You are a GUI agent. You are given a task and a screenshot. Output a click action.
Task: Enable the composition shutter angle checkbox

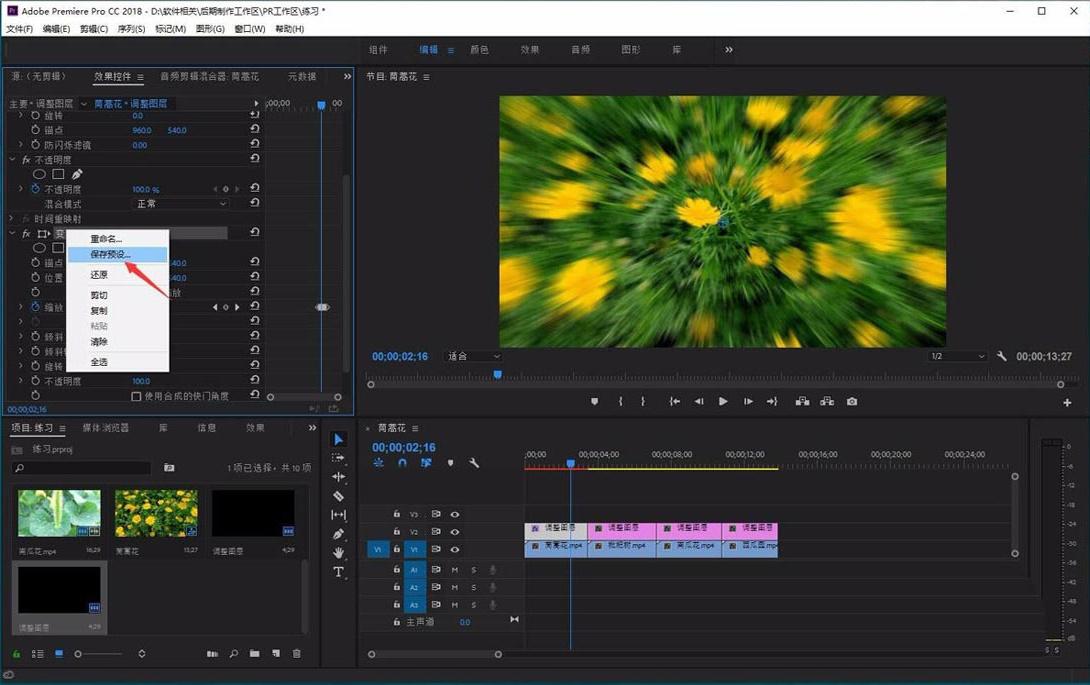pyautogui.click(x=136, y=396)
